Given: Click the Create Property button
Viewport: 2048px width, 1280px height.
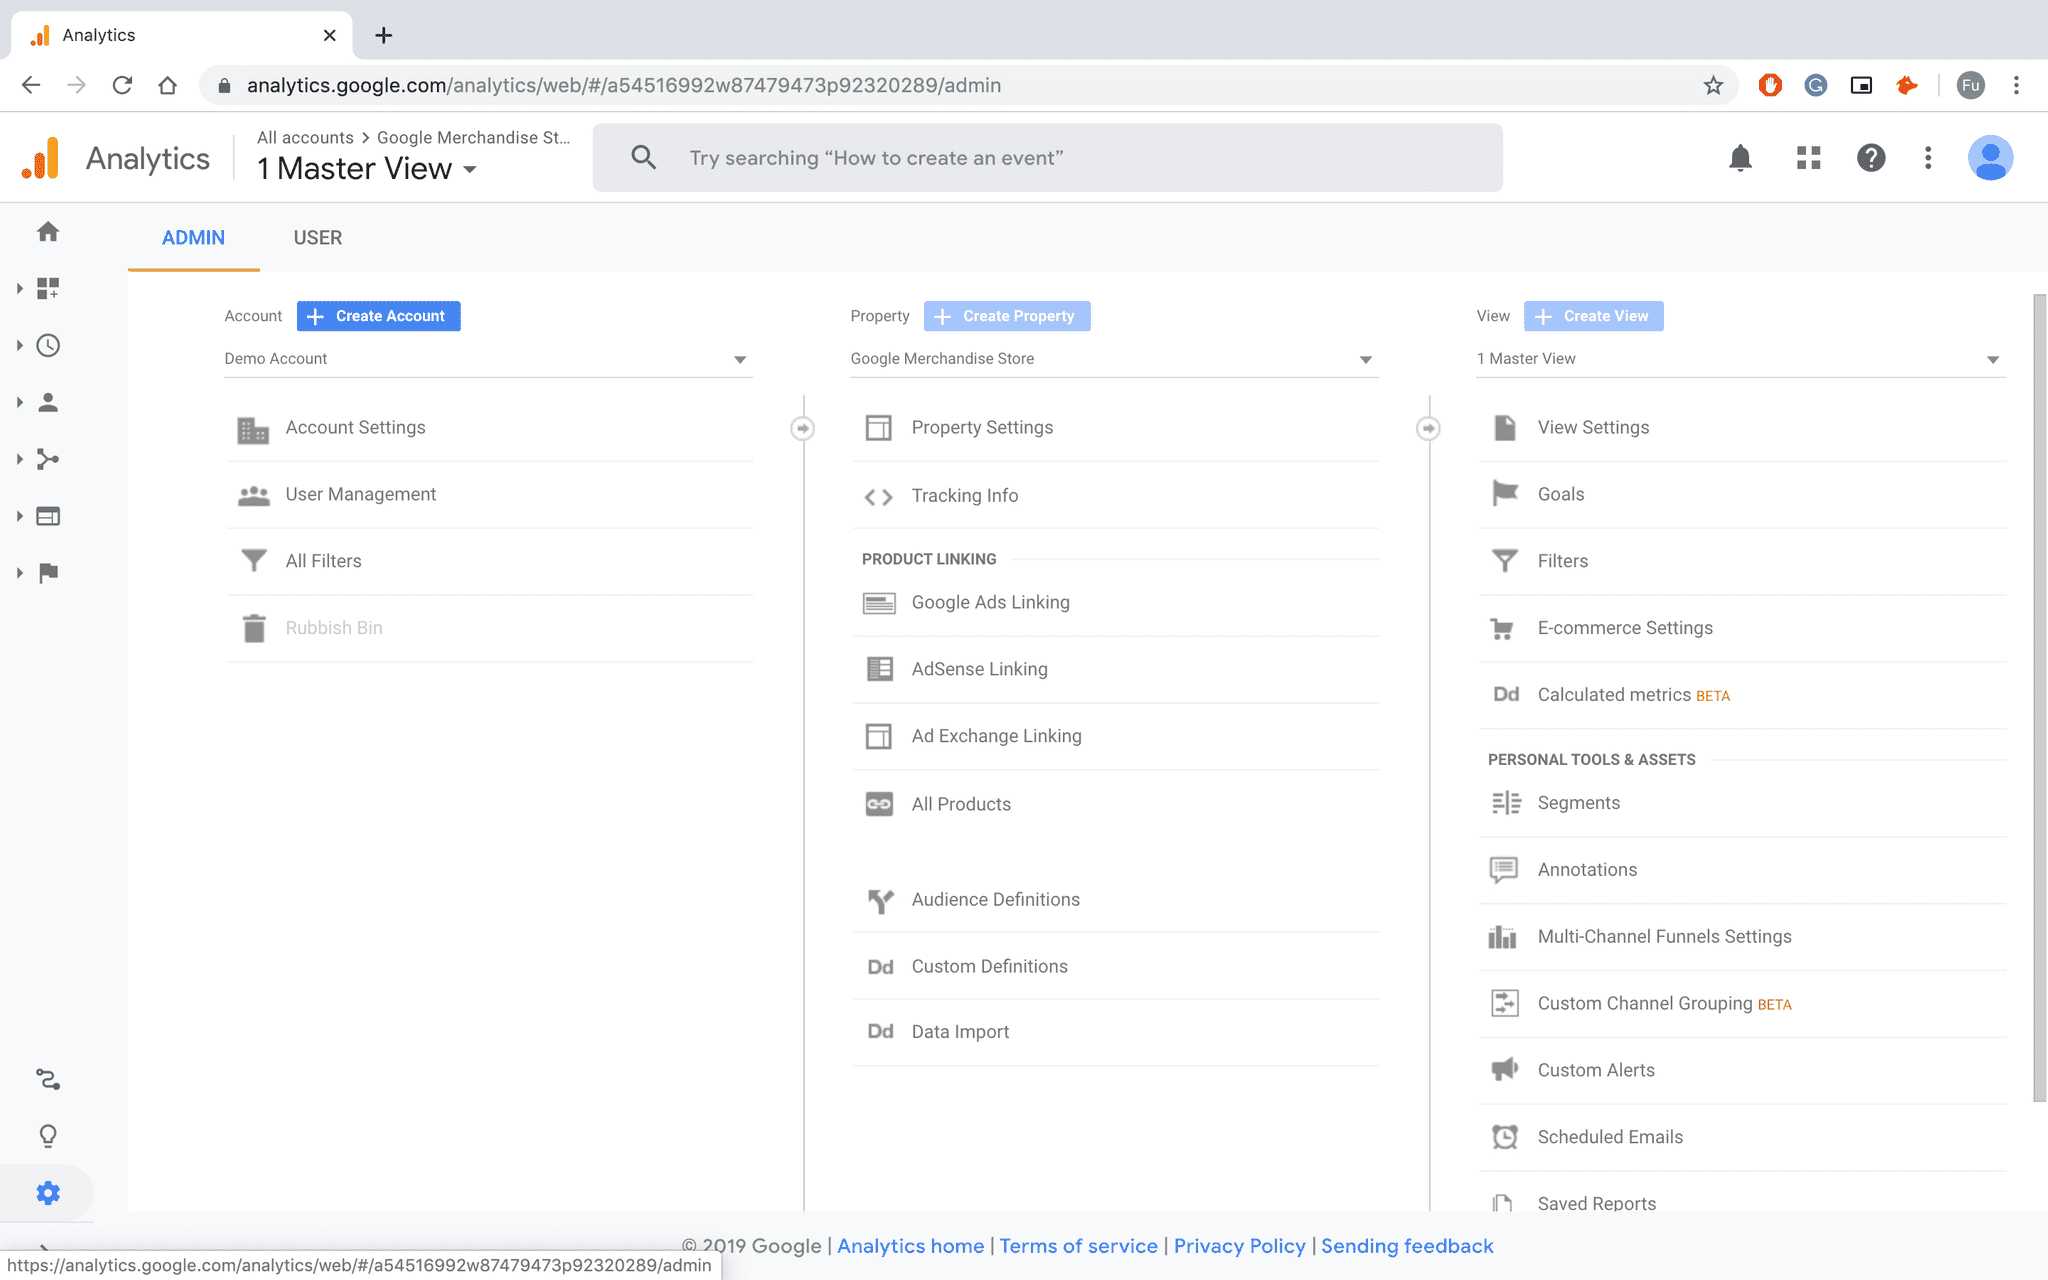Looking at the screenshot, I should point(1007,316).
